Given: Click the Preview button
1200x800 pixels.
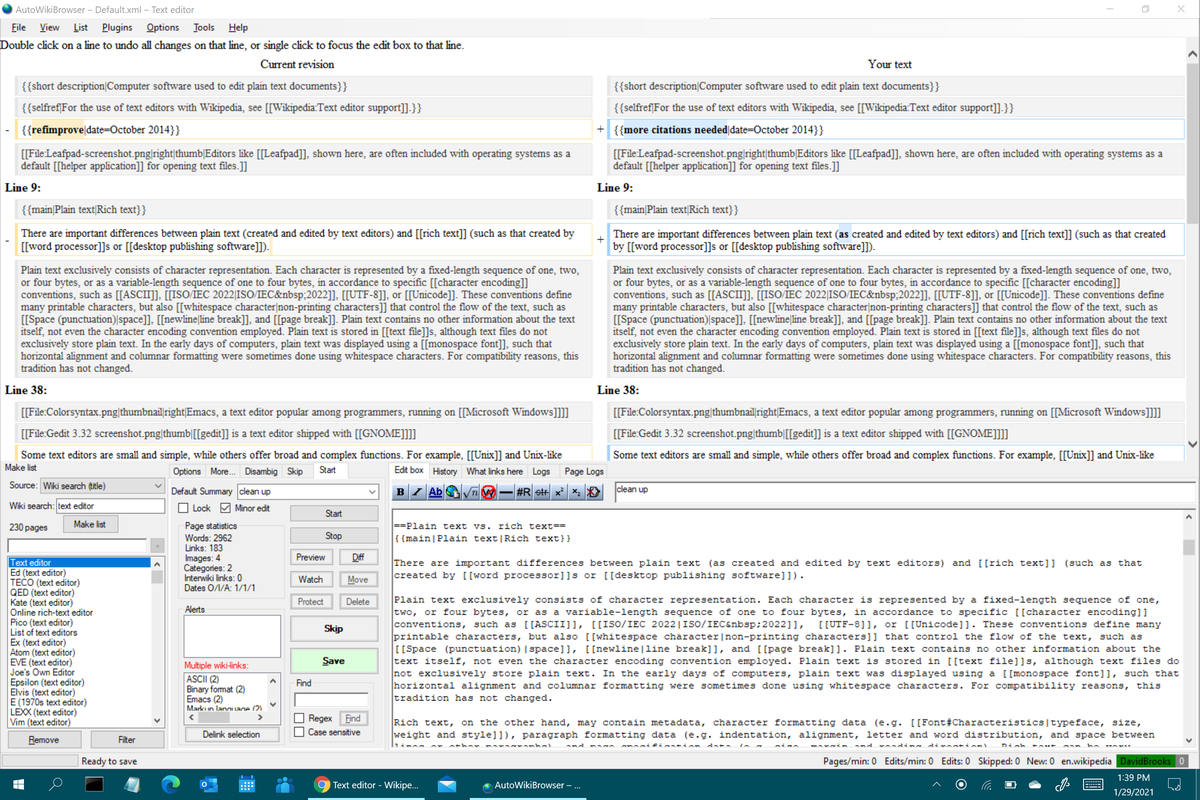Looking at the screenshot, I should [x=311, y=557].
